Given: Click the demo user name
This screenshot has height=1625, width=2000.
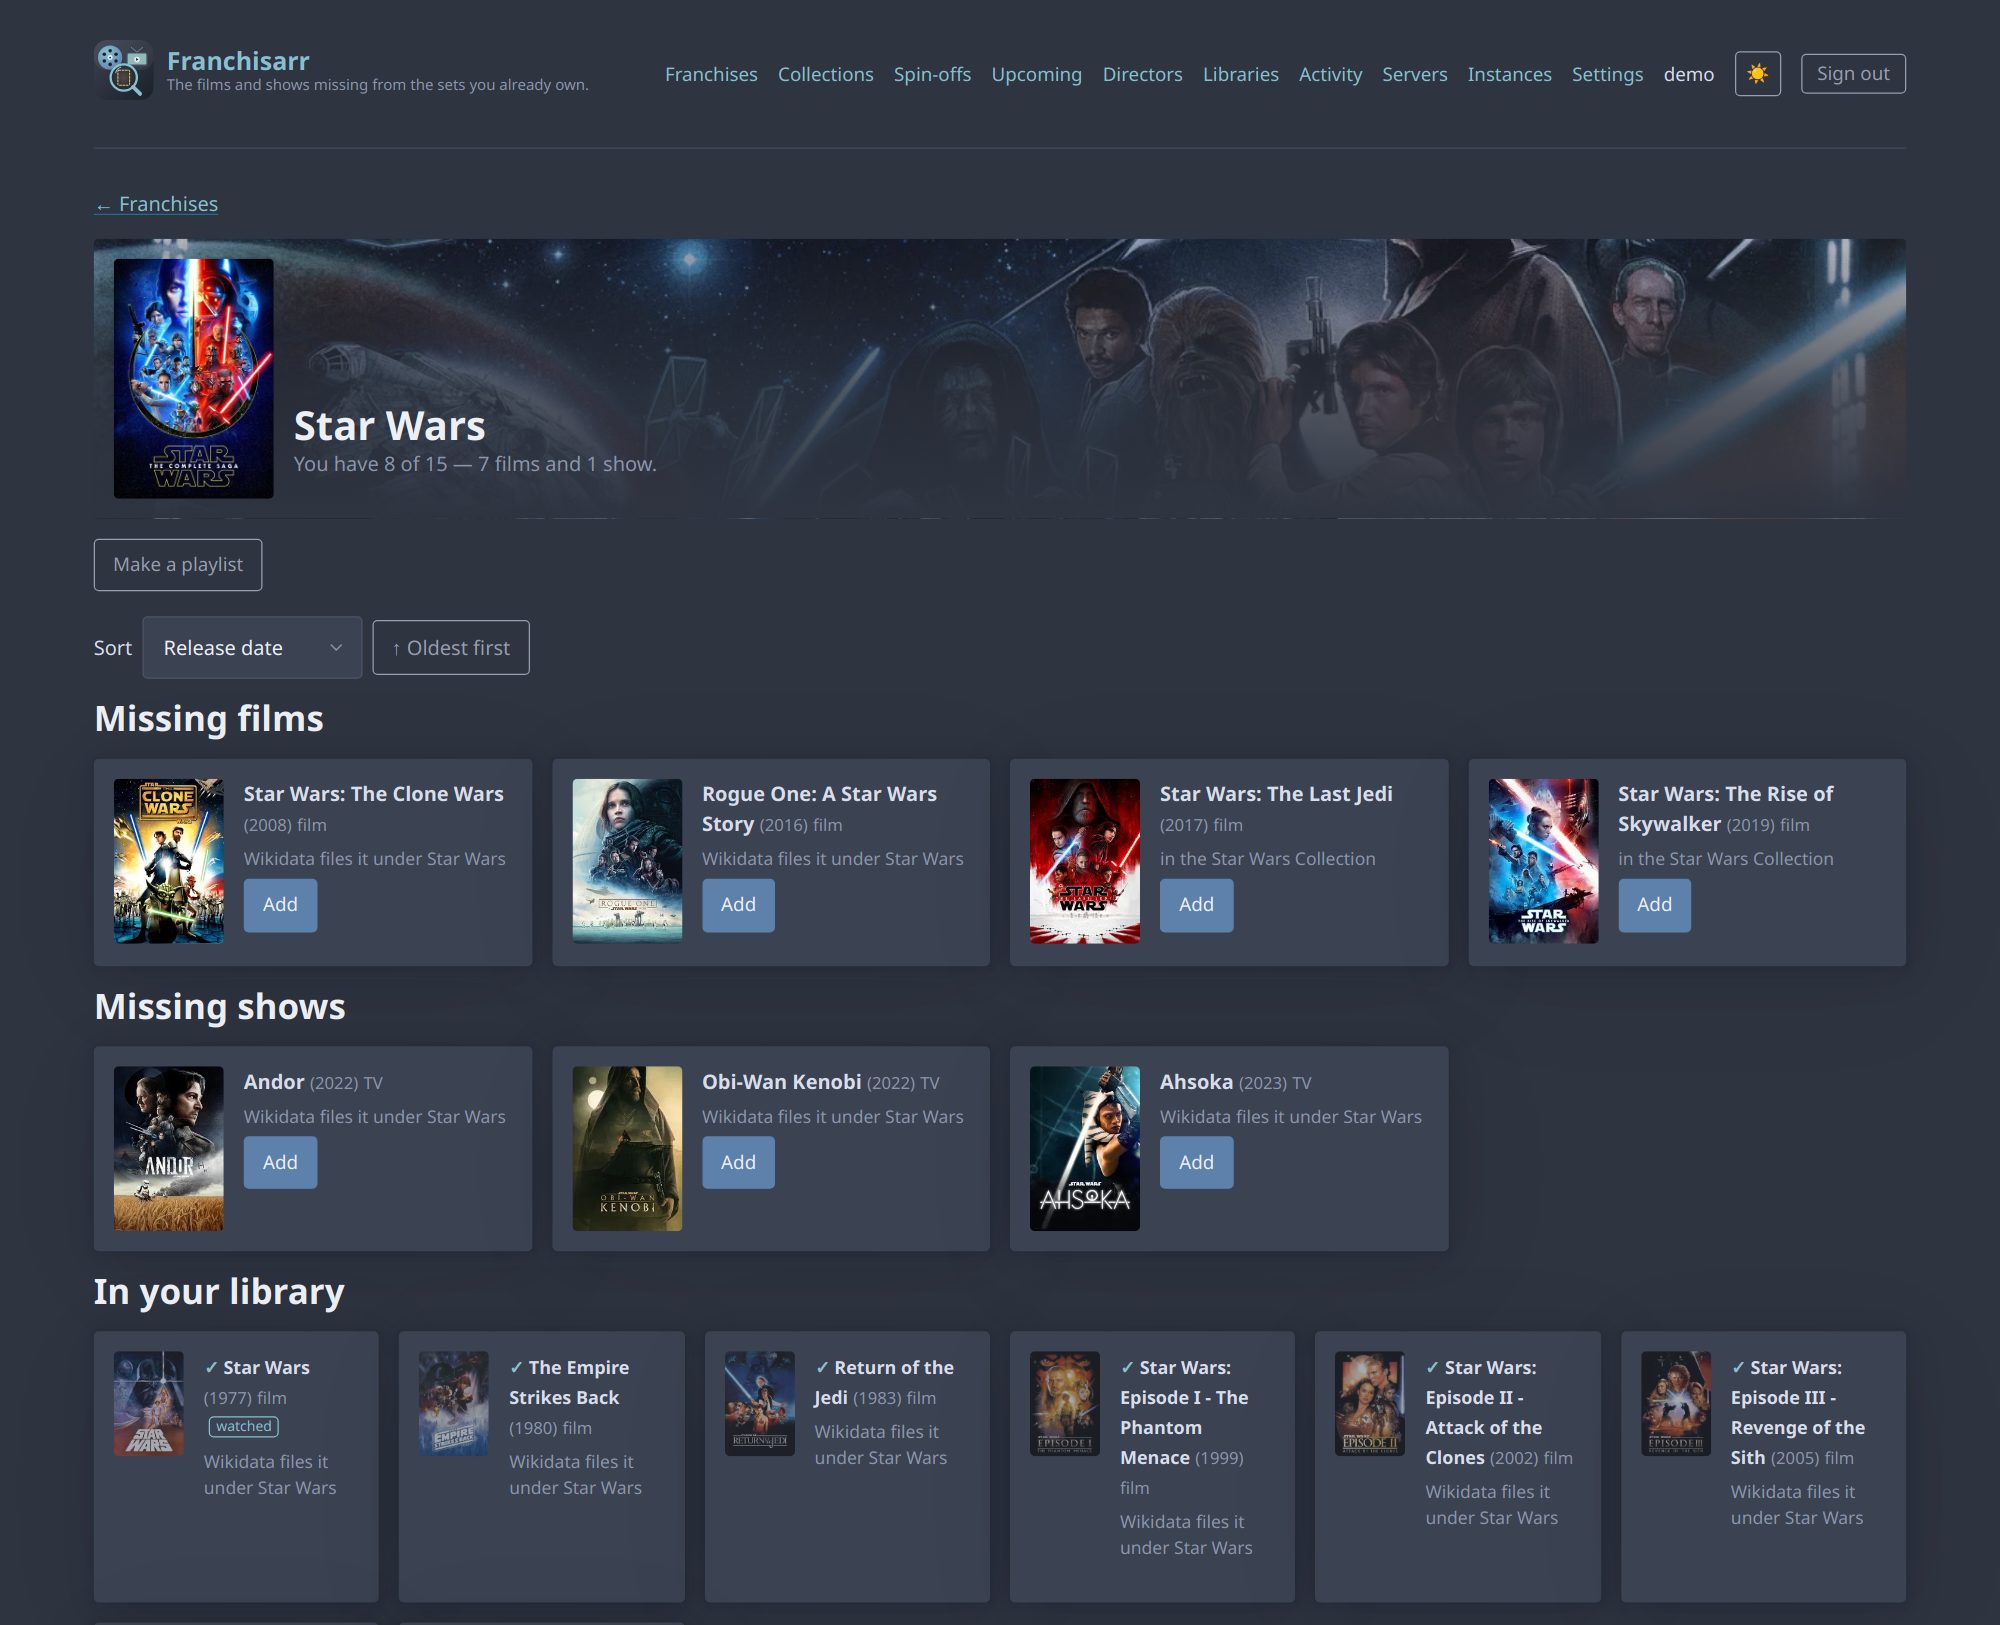Looking at the screenshot, I should (1688, 74).
